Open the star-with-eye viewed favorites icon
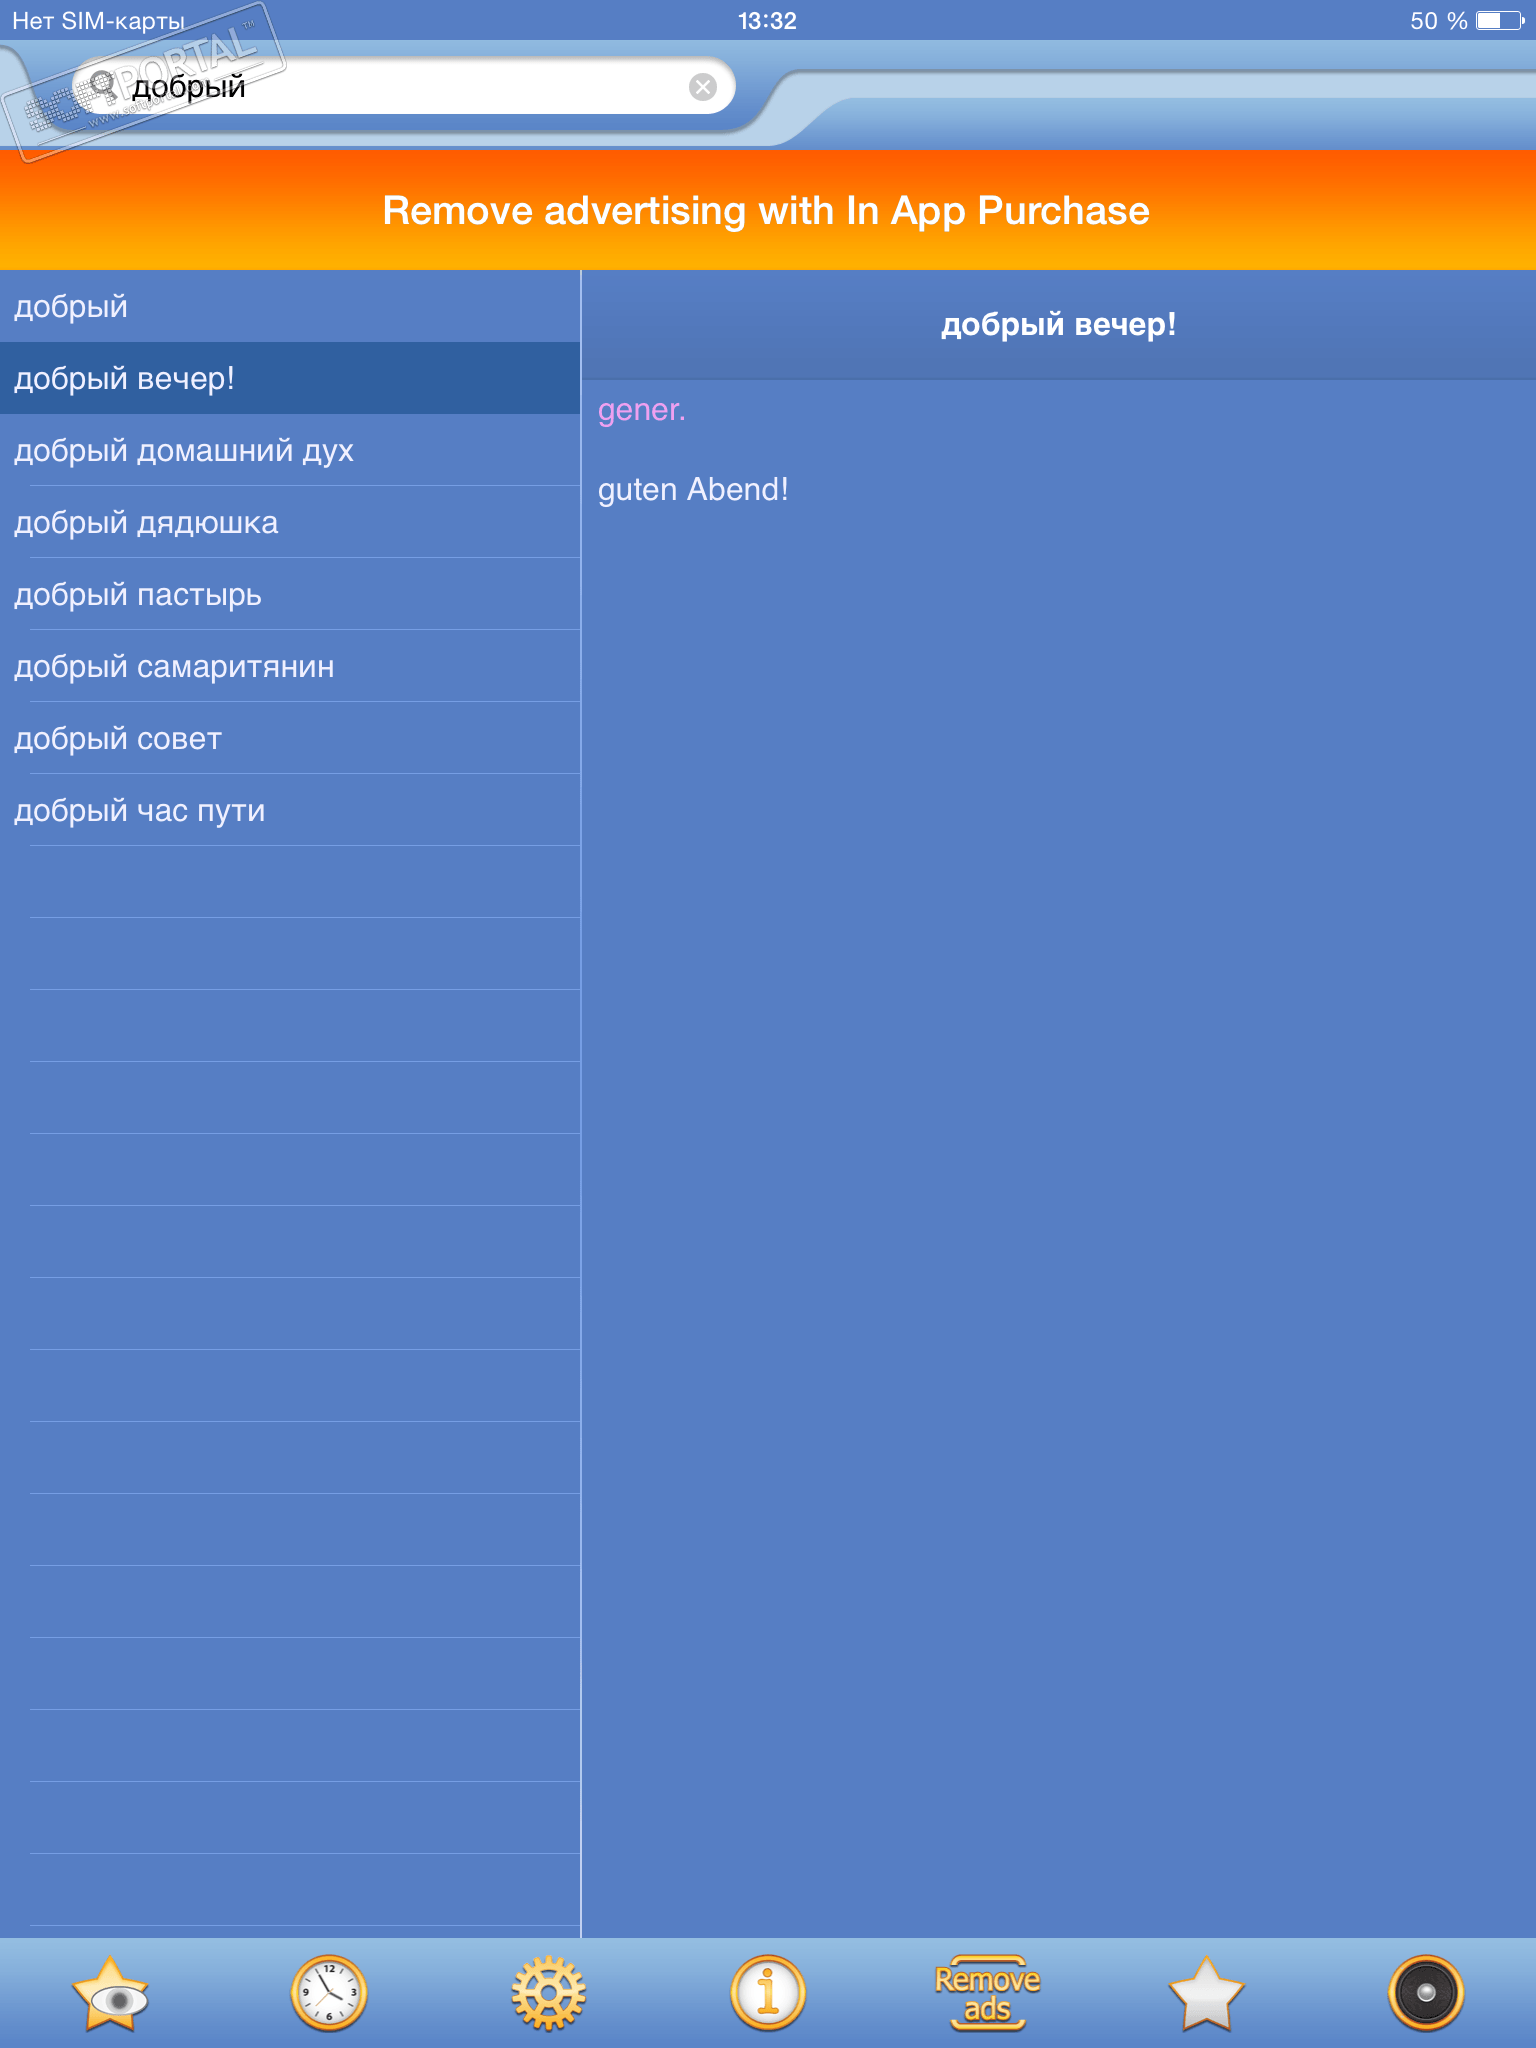Screen dimensions: 1536x2048 (110, 1993)
